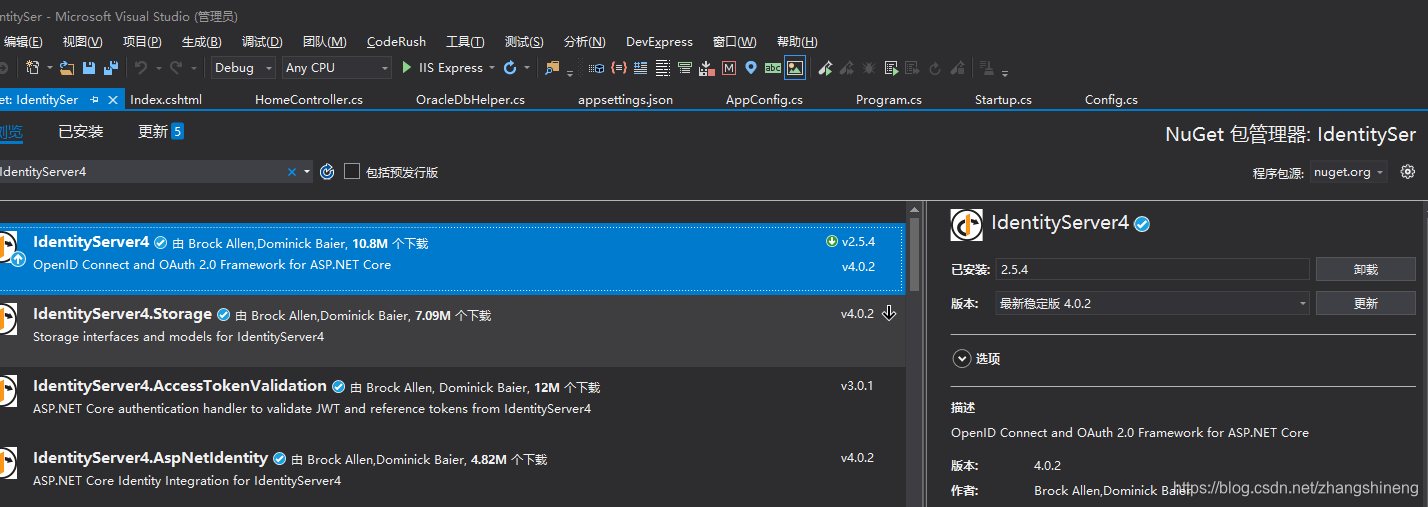
Task: Open the View menu
Action: 82,41
